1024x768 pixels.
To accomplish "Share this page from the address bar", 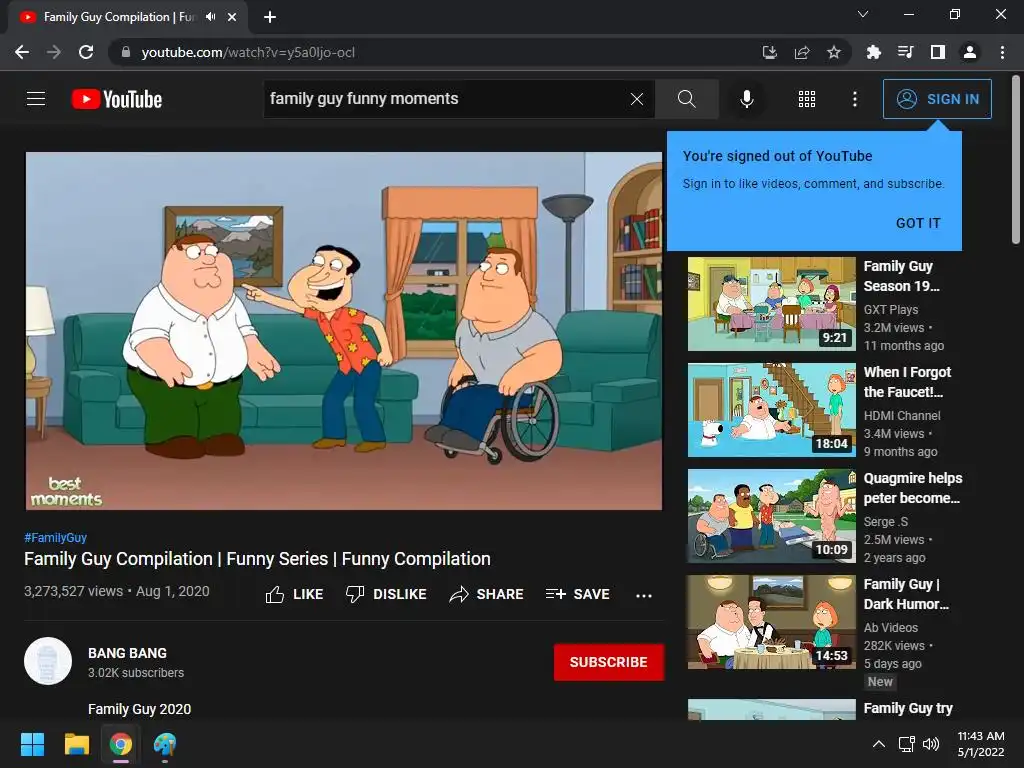I will pos(802,52).
